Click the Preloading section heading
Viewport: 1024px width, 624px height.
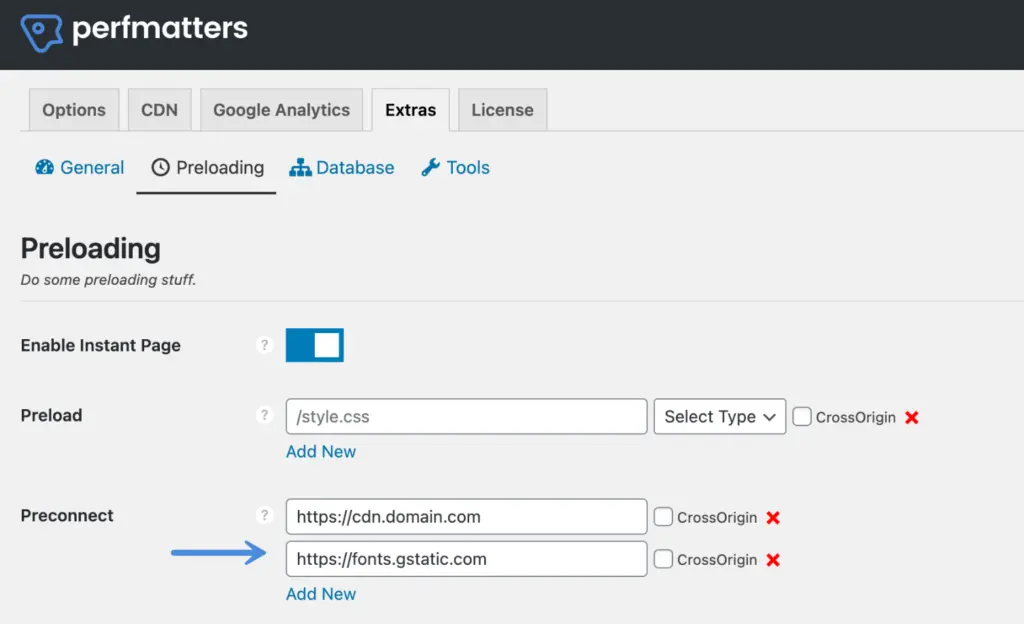(91, 249)
